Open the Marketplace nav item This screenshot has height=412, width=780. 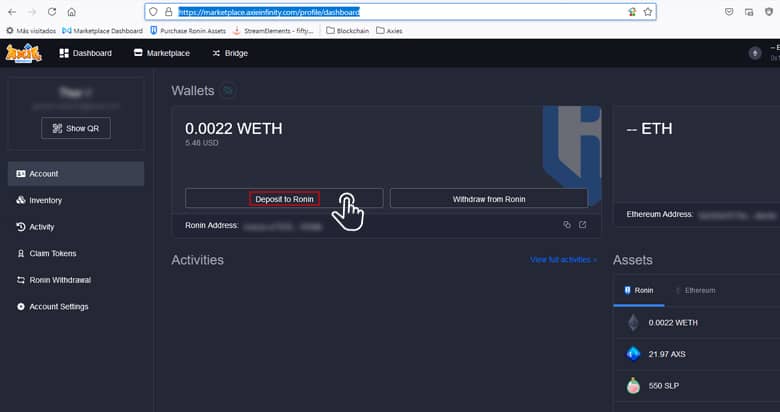point(162,53)
